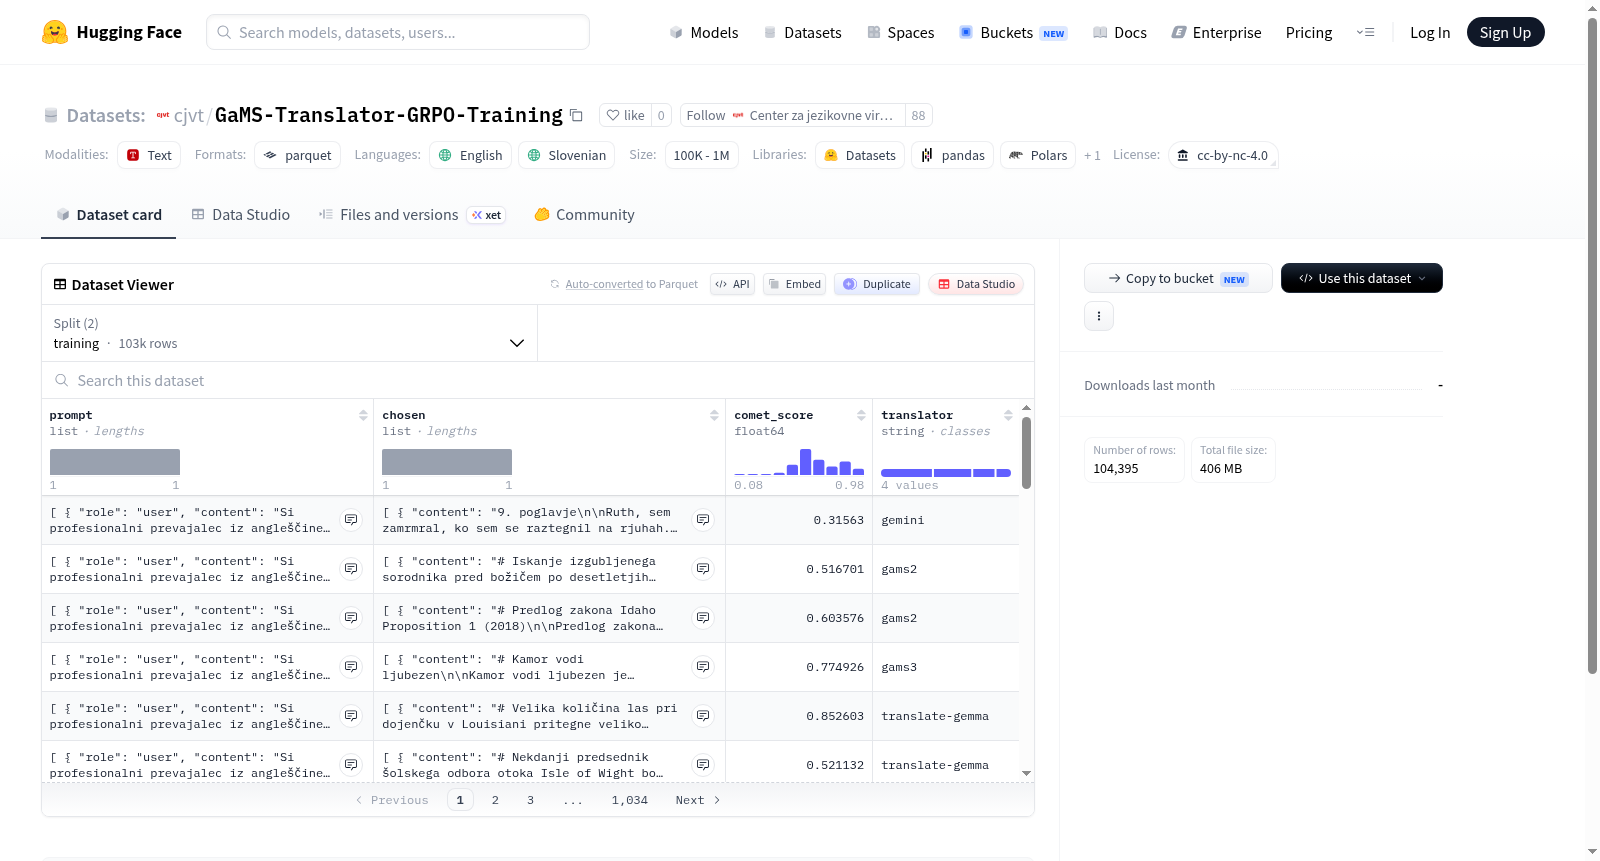Open Enterprise in the top navigation
This screenshot has height=861, width=1600.
pyautogui.click(x=1217, y=33)
